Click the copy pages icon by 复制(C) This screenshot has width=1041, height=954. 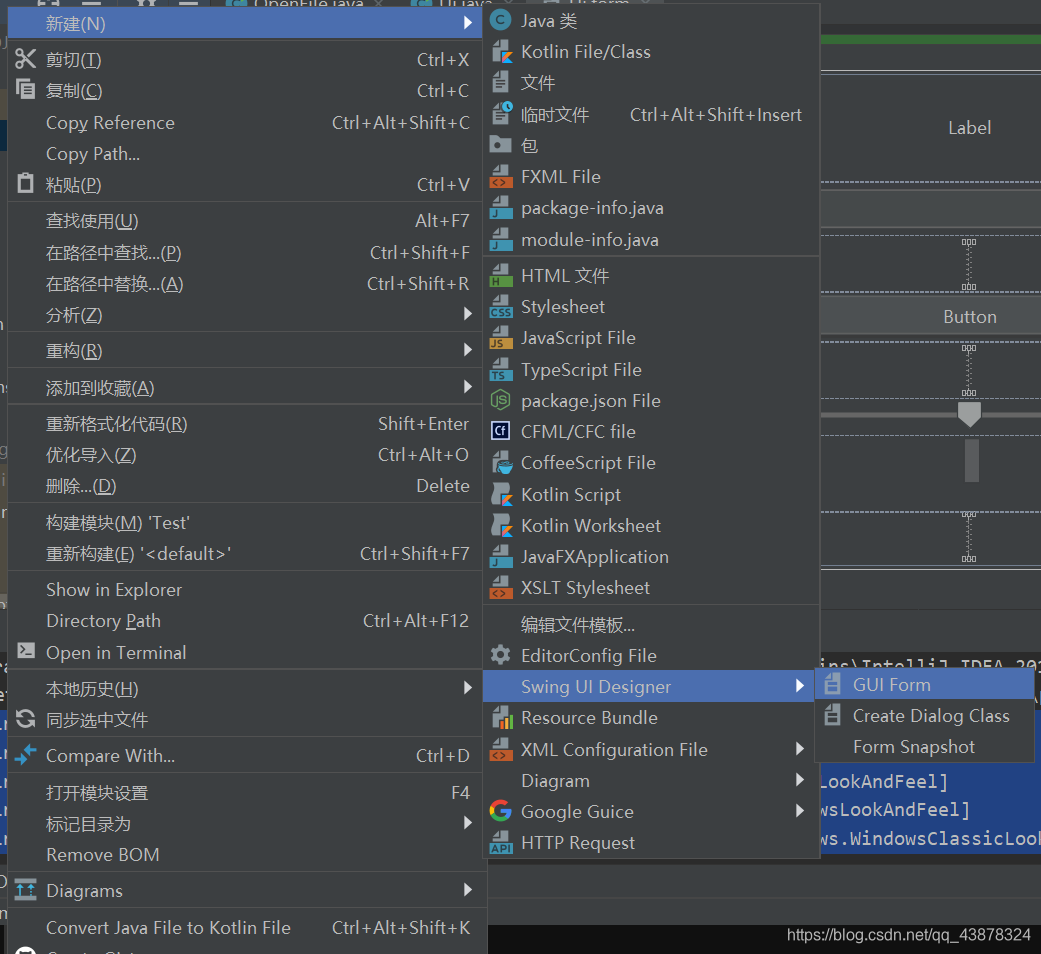[25, 89]
